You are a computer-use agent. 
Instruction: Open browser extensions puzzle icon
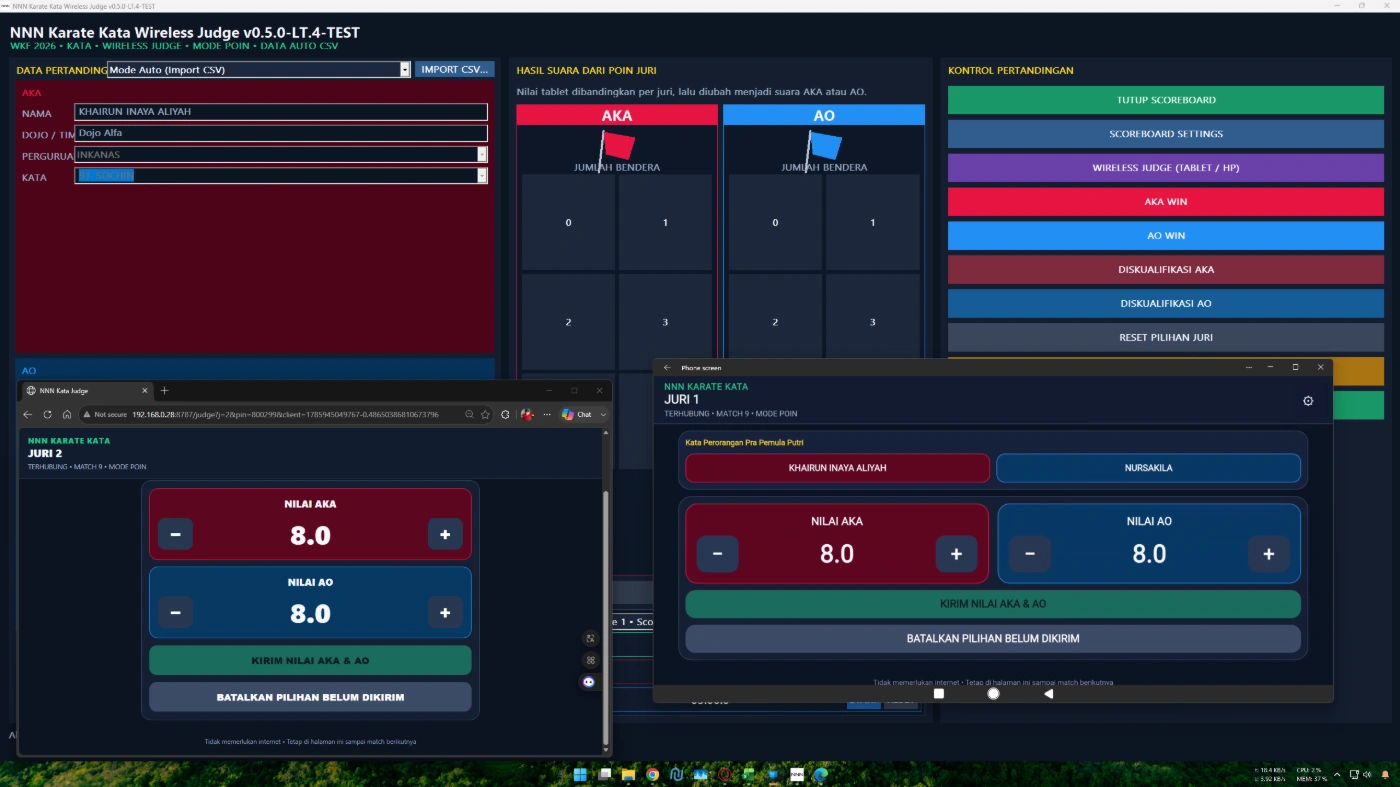505,414
